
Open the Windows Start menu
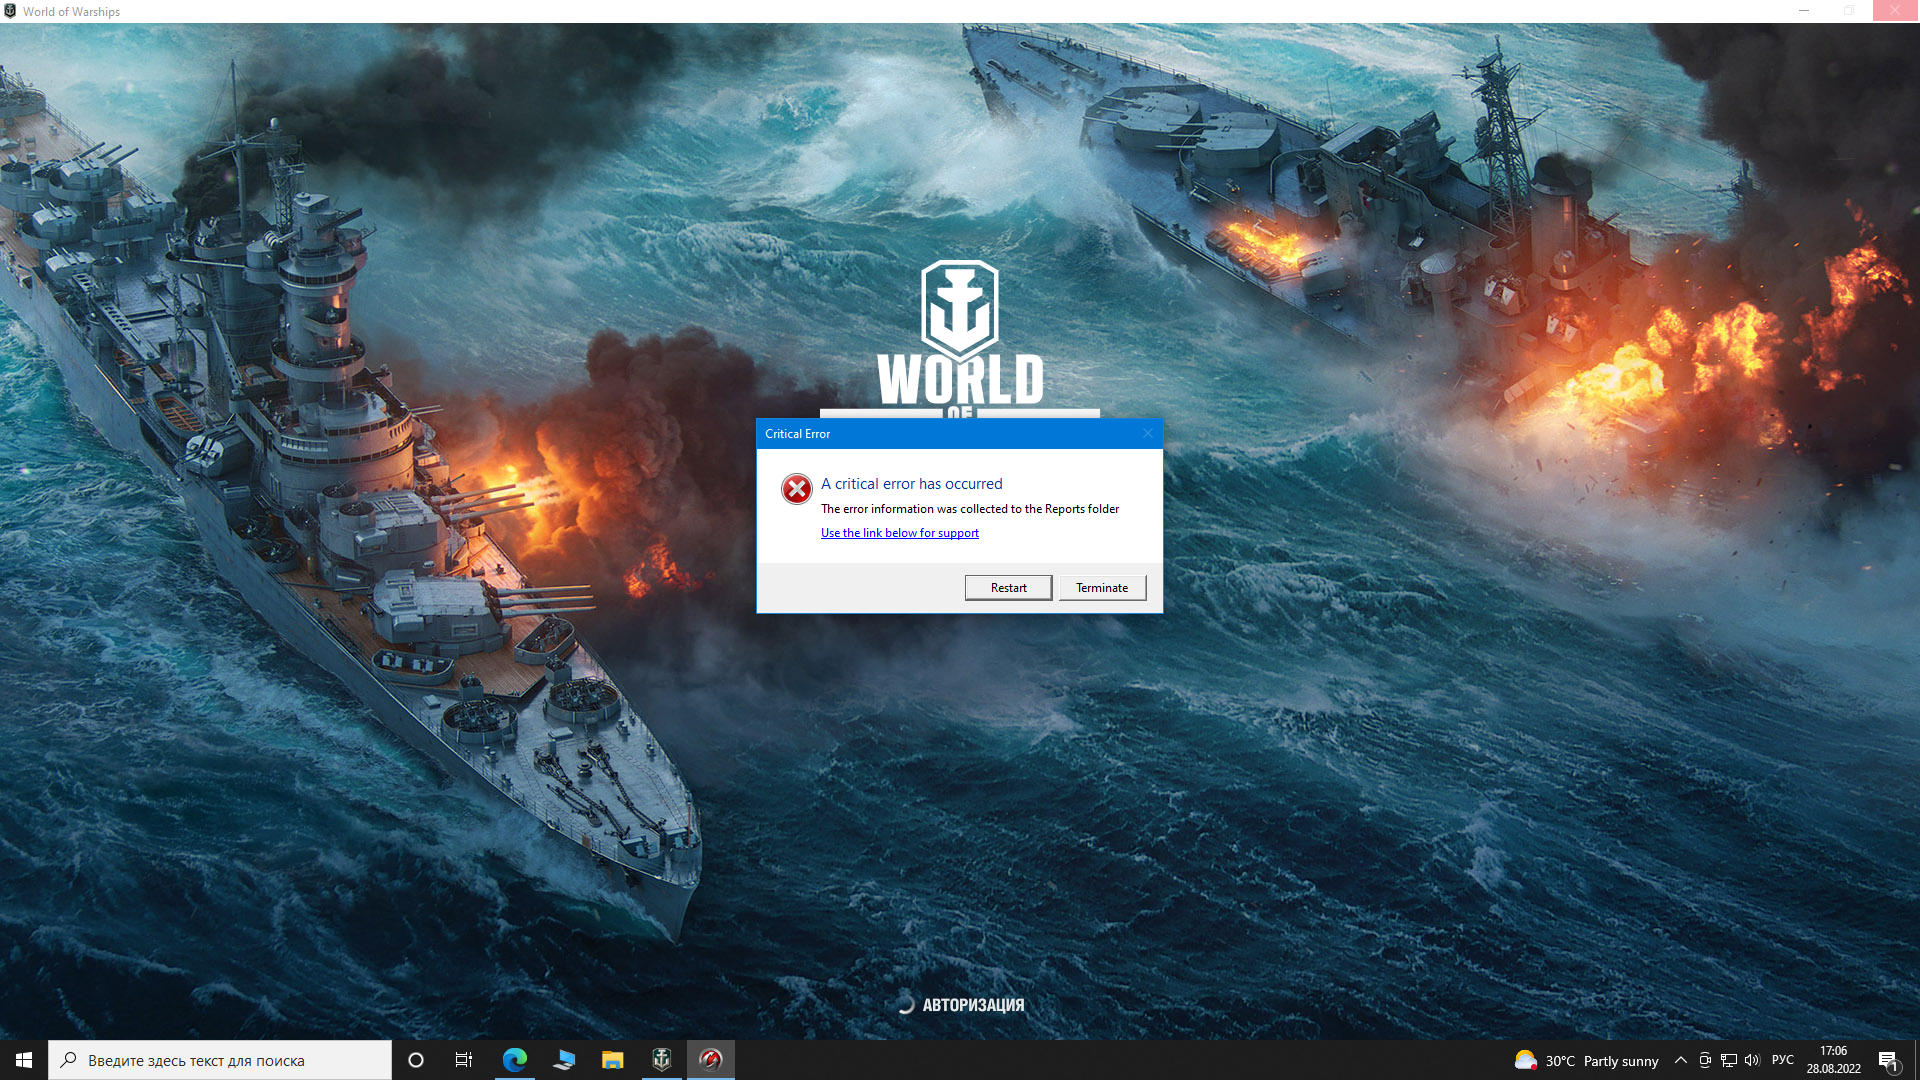click(24, 1060)
